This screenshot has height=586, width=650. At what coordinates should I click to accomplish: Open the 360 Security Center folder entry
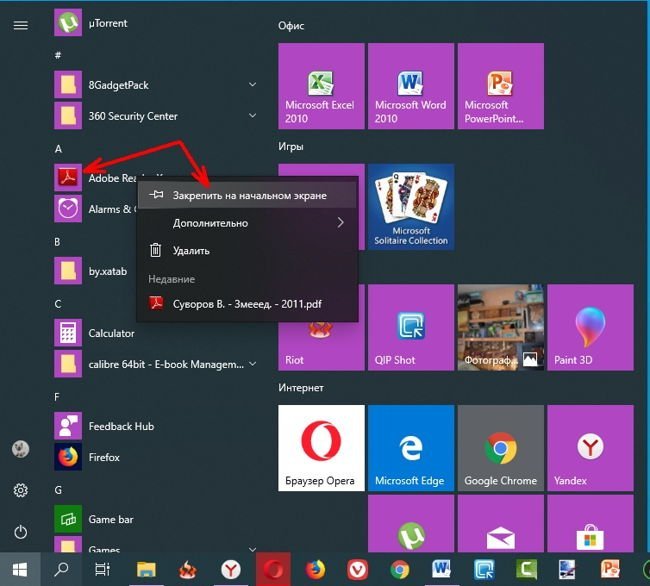pyautogui.click(x=155, y=116)
